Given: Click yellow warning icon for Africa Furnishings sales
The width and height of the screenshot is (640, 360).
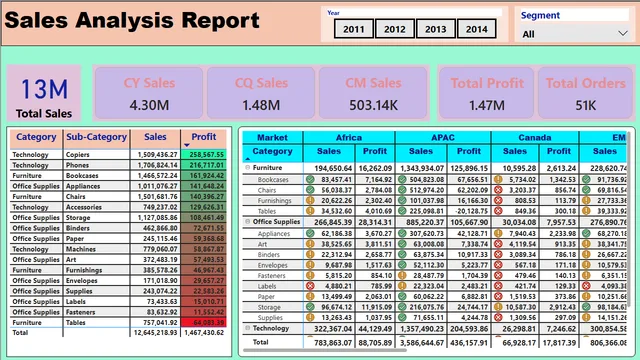Looking at the screenshot, I should click(x=310, y=200).
